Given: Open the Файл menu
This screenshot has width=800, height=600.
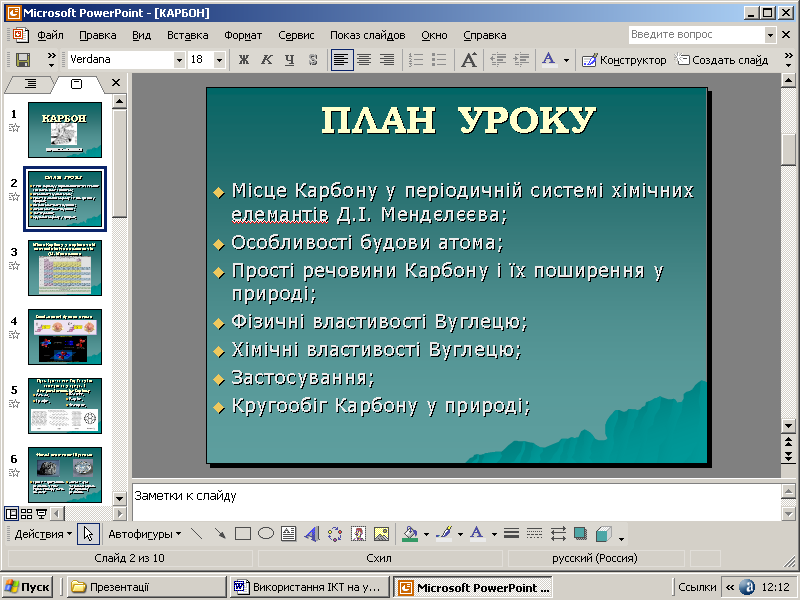Looking at the screenshot, I should [50, 35].
